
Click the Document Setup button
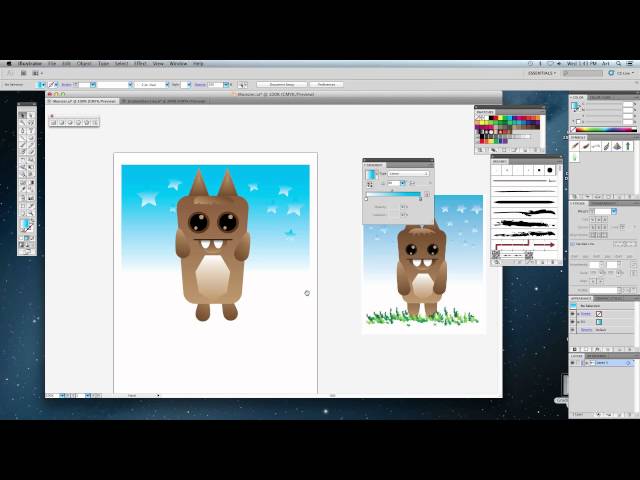(x=282, y=84)
